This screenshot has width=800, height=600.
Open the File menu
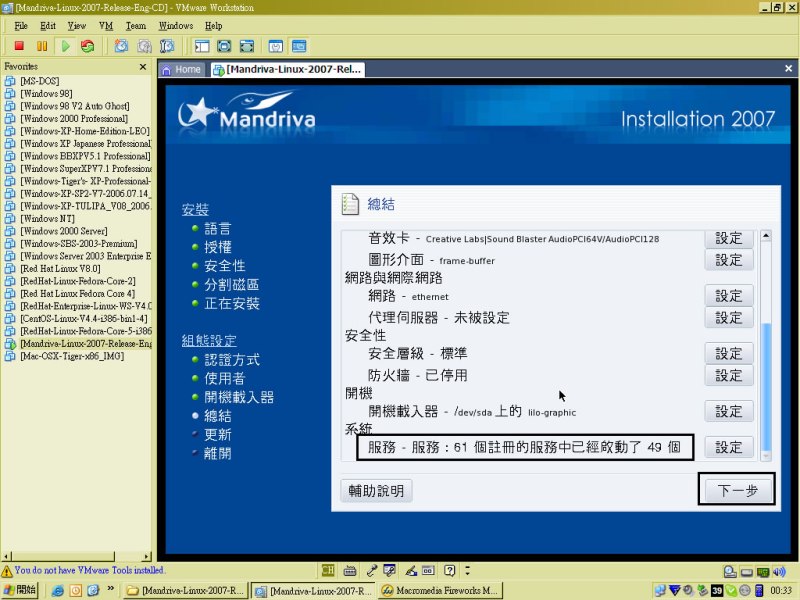(21, 26)
